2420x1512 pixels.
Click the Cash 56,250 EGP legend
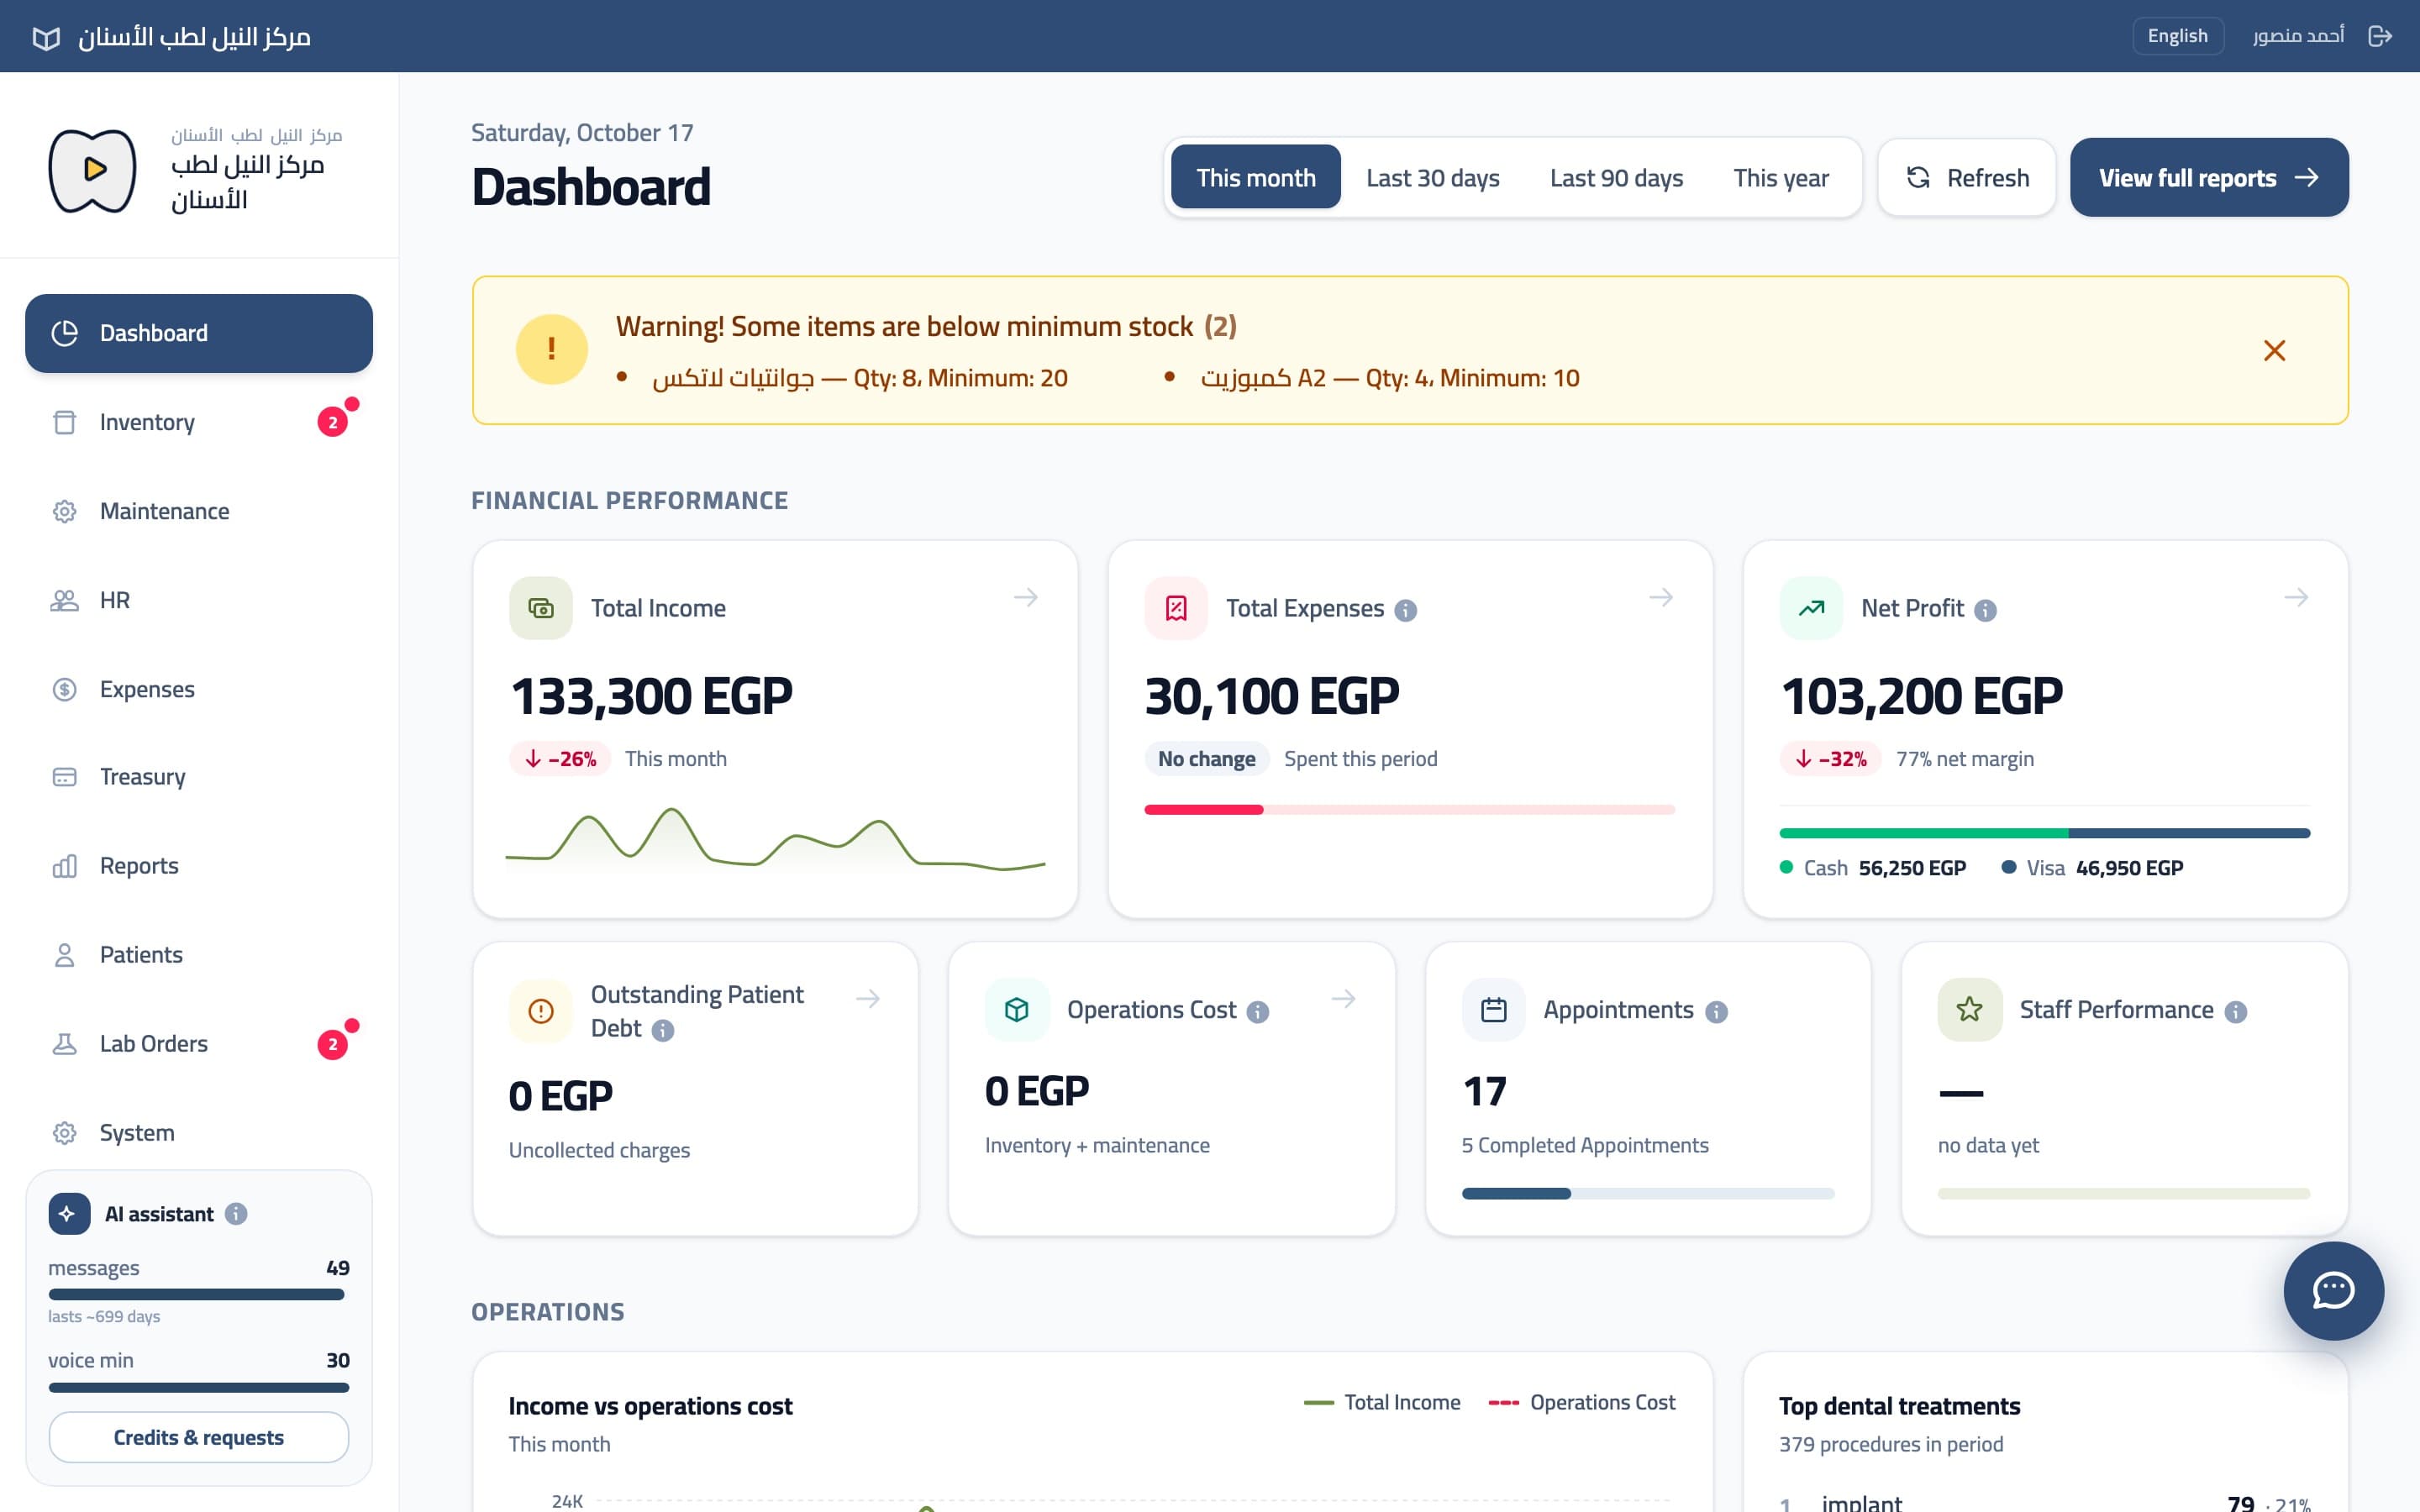[x=1872, y=868]
